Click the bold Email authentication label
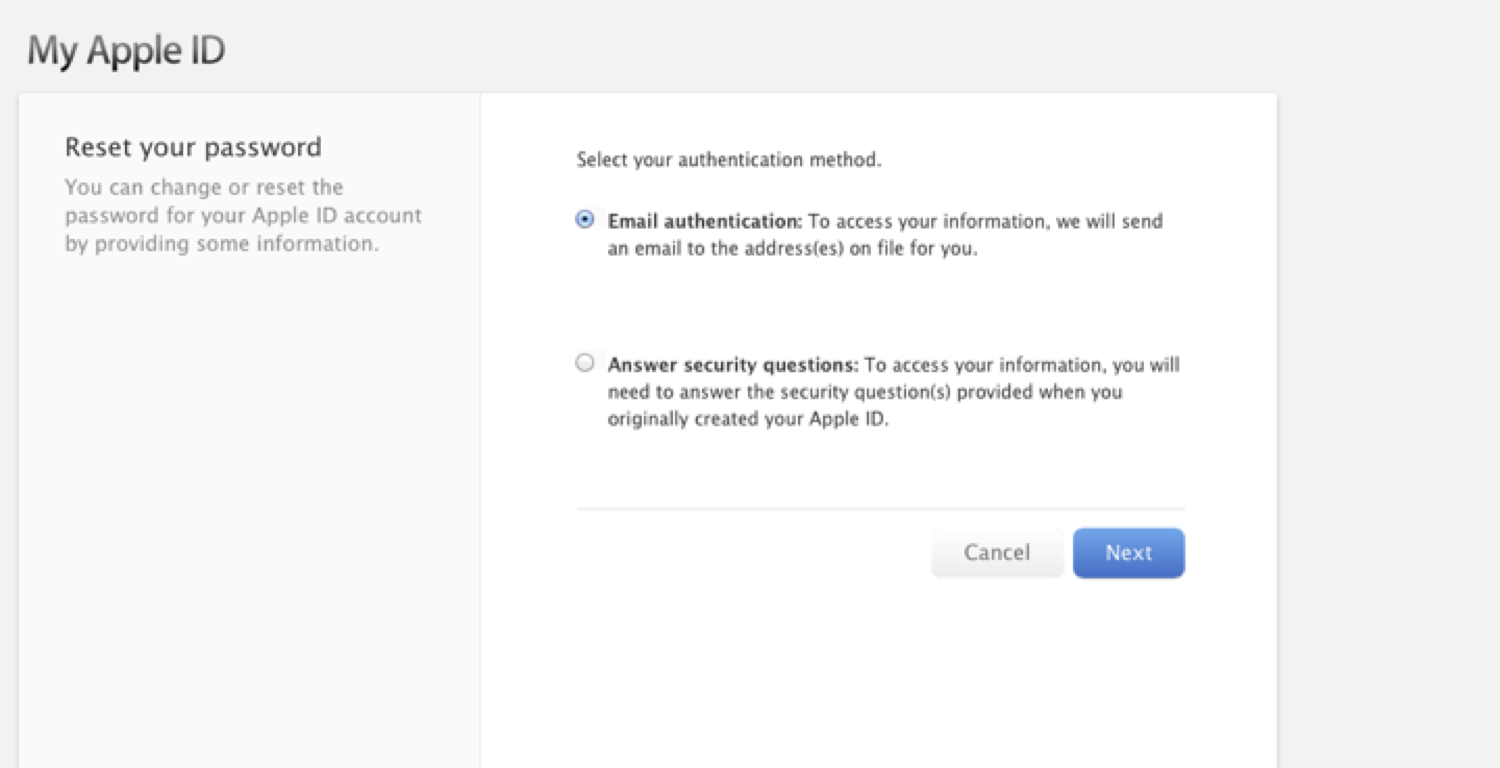Viewport: 1500px width, 768px height. [700, 221]
